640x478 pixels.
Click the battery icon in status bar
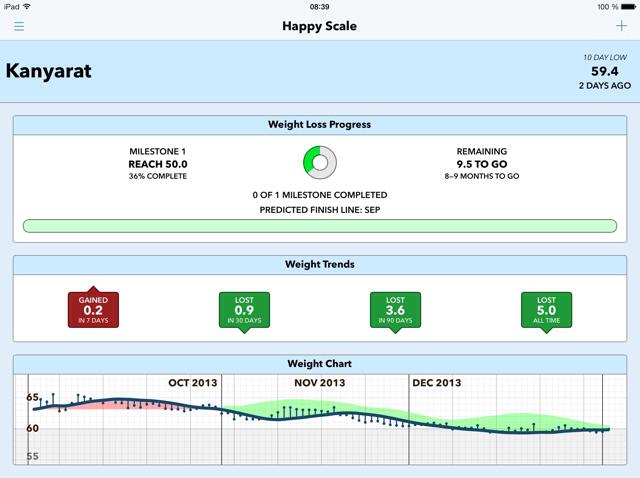click(x=628, y=7)
